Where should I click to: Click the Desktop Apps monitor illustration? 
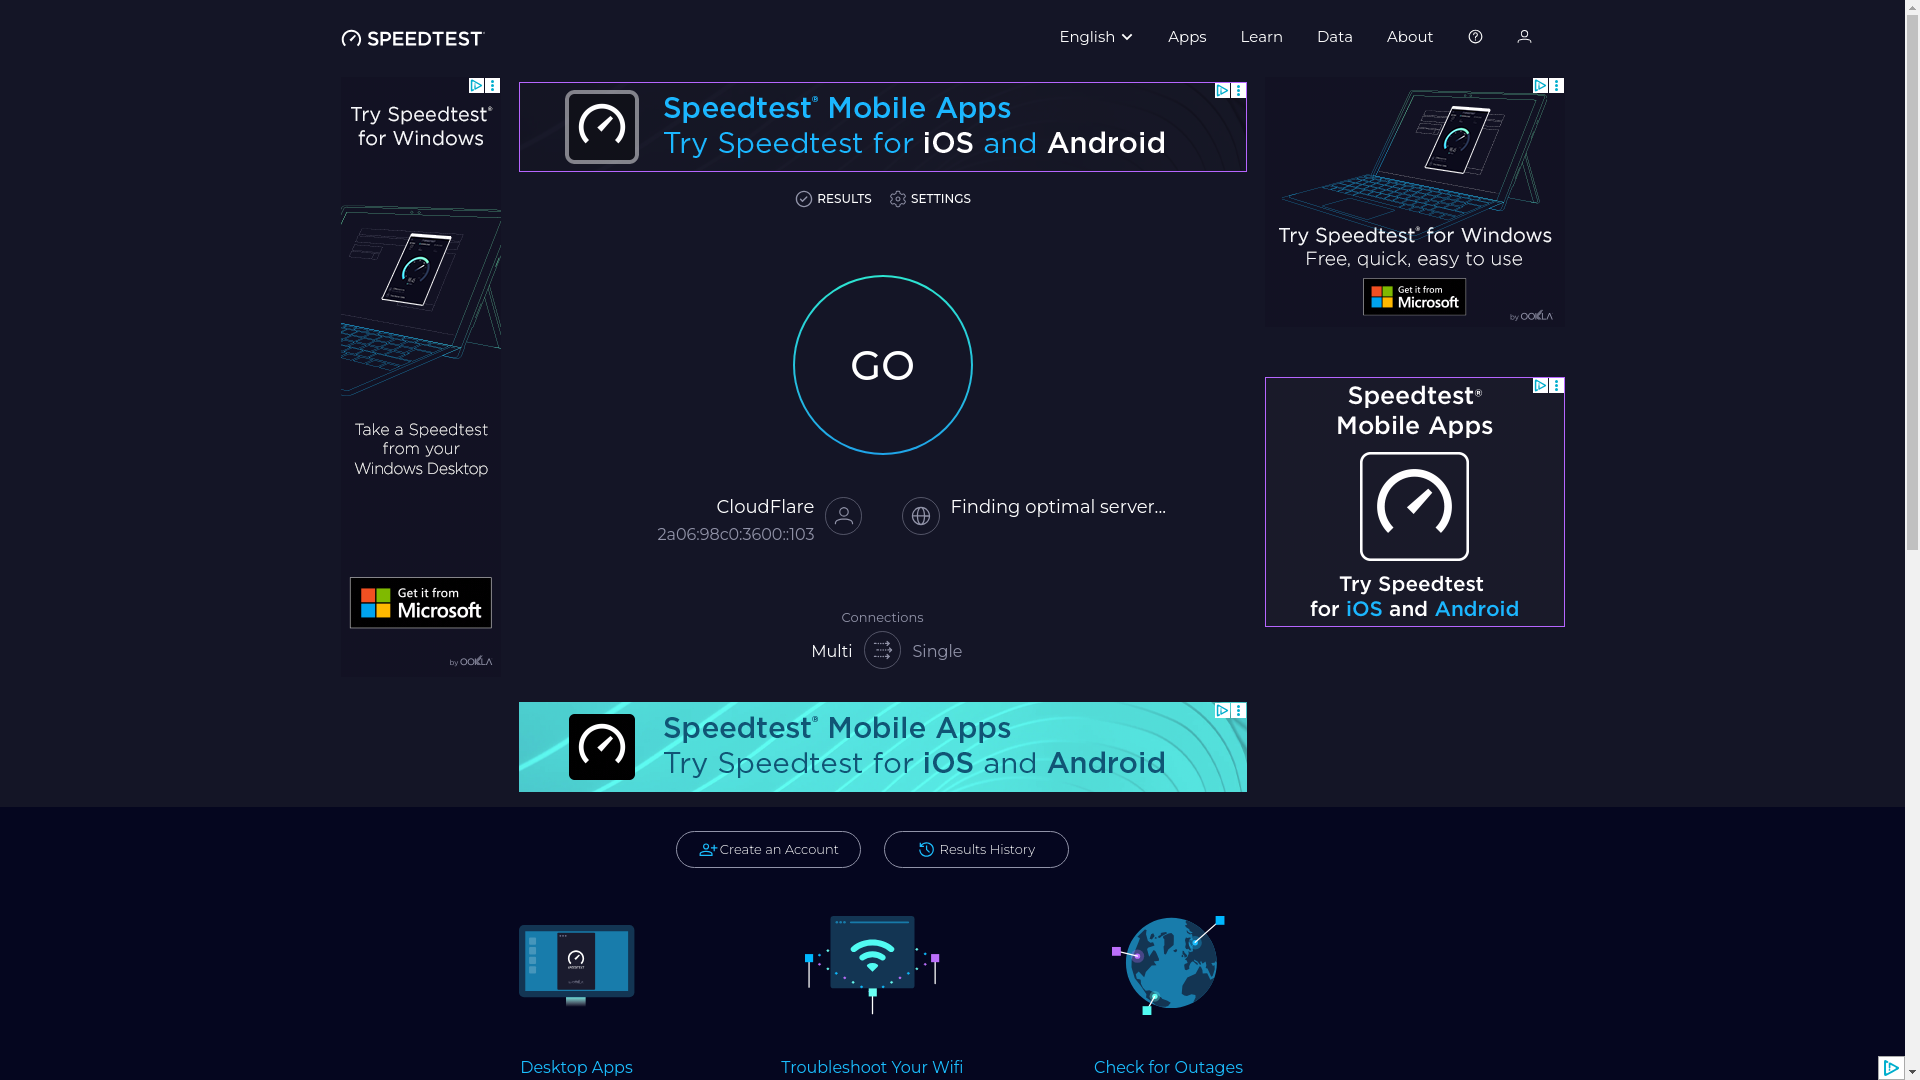(x=576, y=964)
